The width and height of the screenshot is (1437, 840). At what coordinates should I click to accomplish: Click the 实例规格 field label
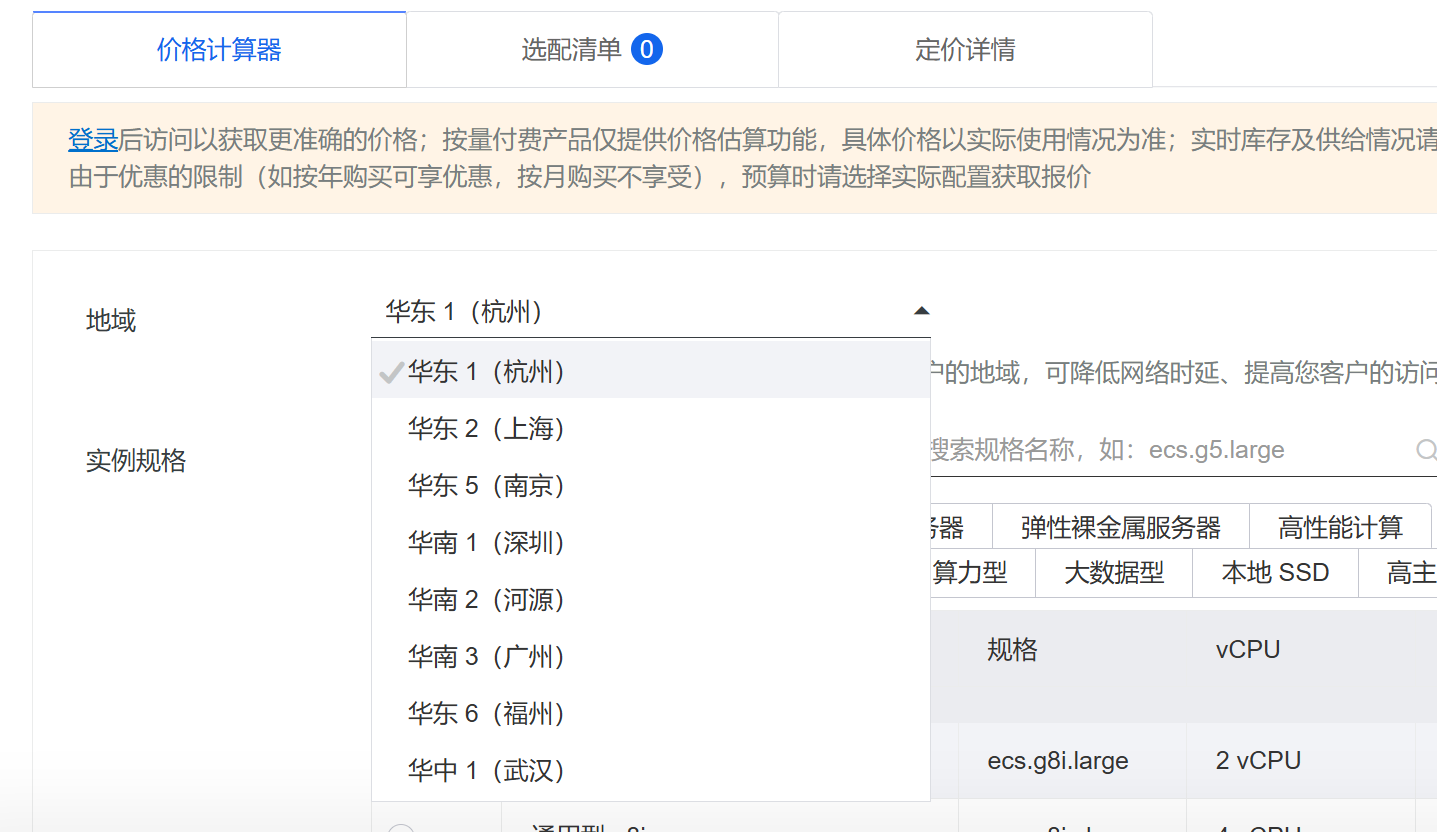(136, 461)
